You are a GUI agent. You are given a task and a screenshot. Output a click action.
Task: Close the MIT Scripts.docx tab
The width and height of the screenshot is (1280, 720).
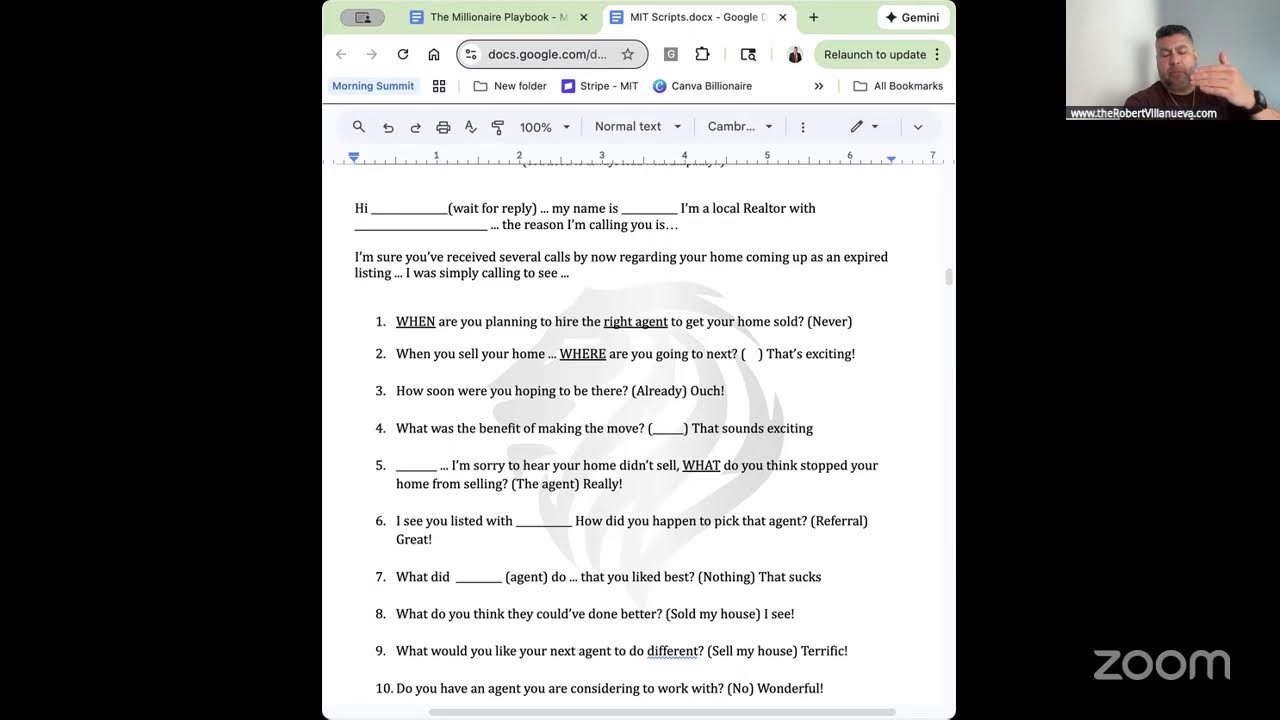point(783,17)
